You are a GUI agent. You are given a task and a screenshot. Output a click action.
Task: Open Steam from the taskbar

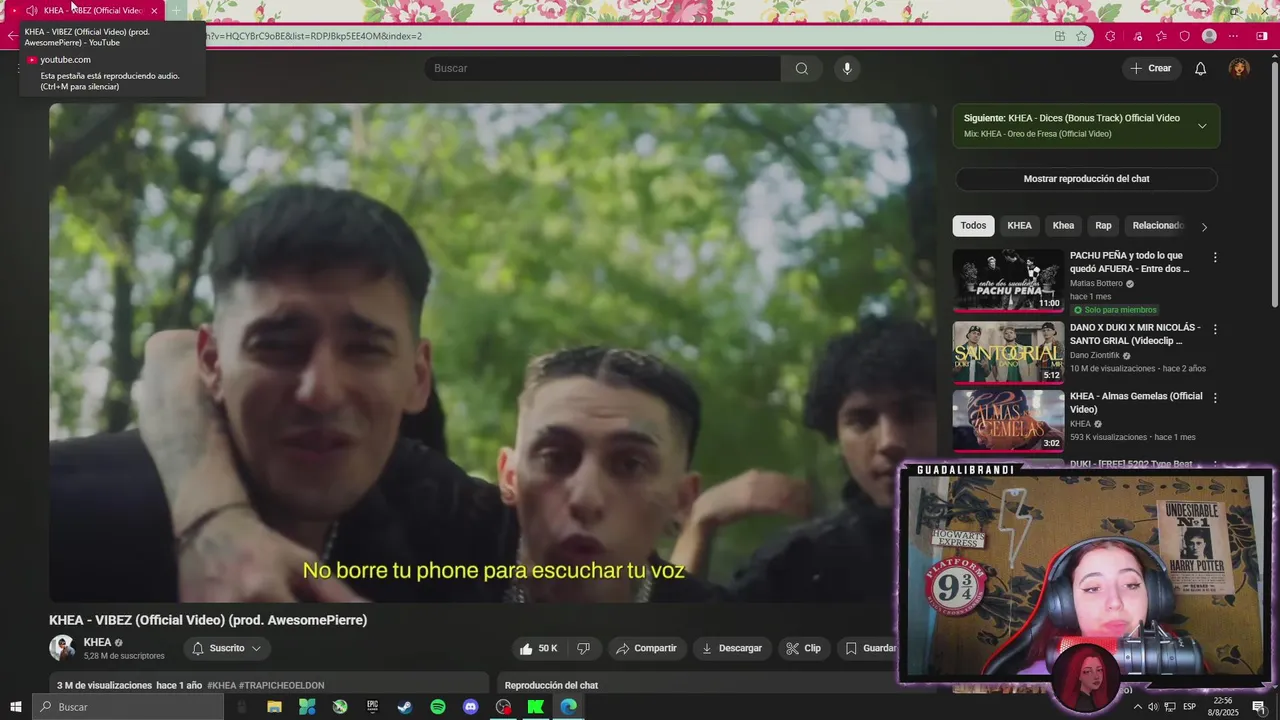click(x=405, y=707)
